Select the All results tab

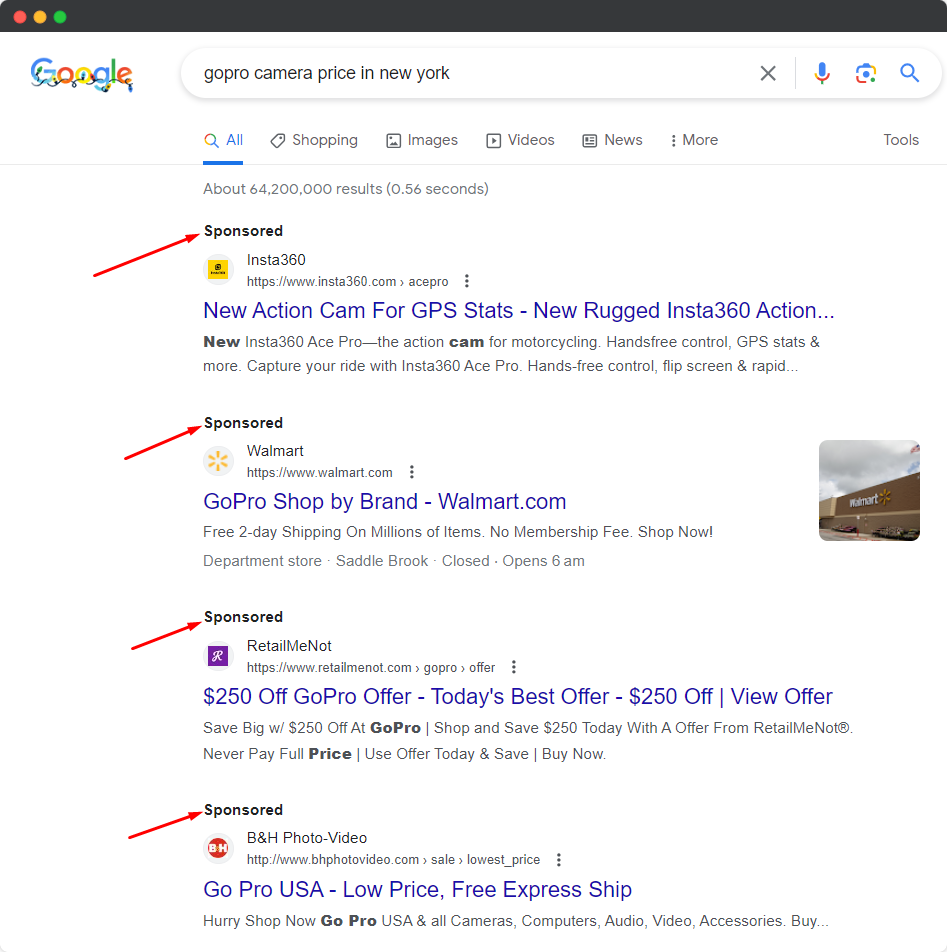[x=223, y=140]
